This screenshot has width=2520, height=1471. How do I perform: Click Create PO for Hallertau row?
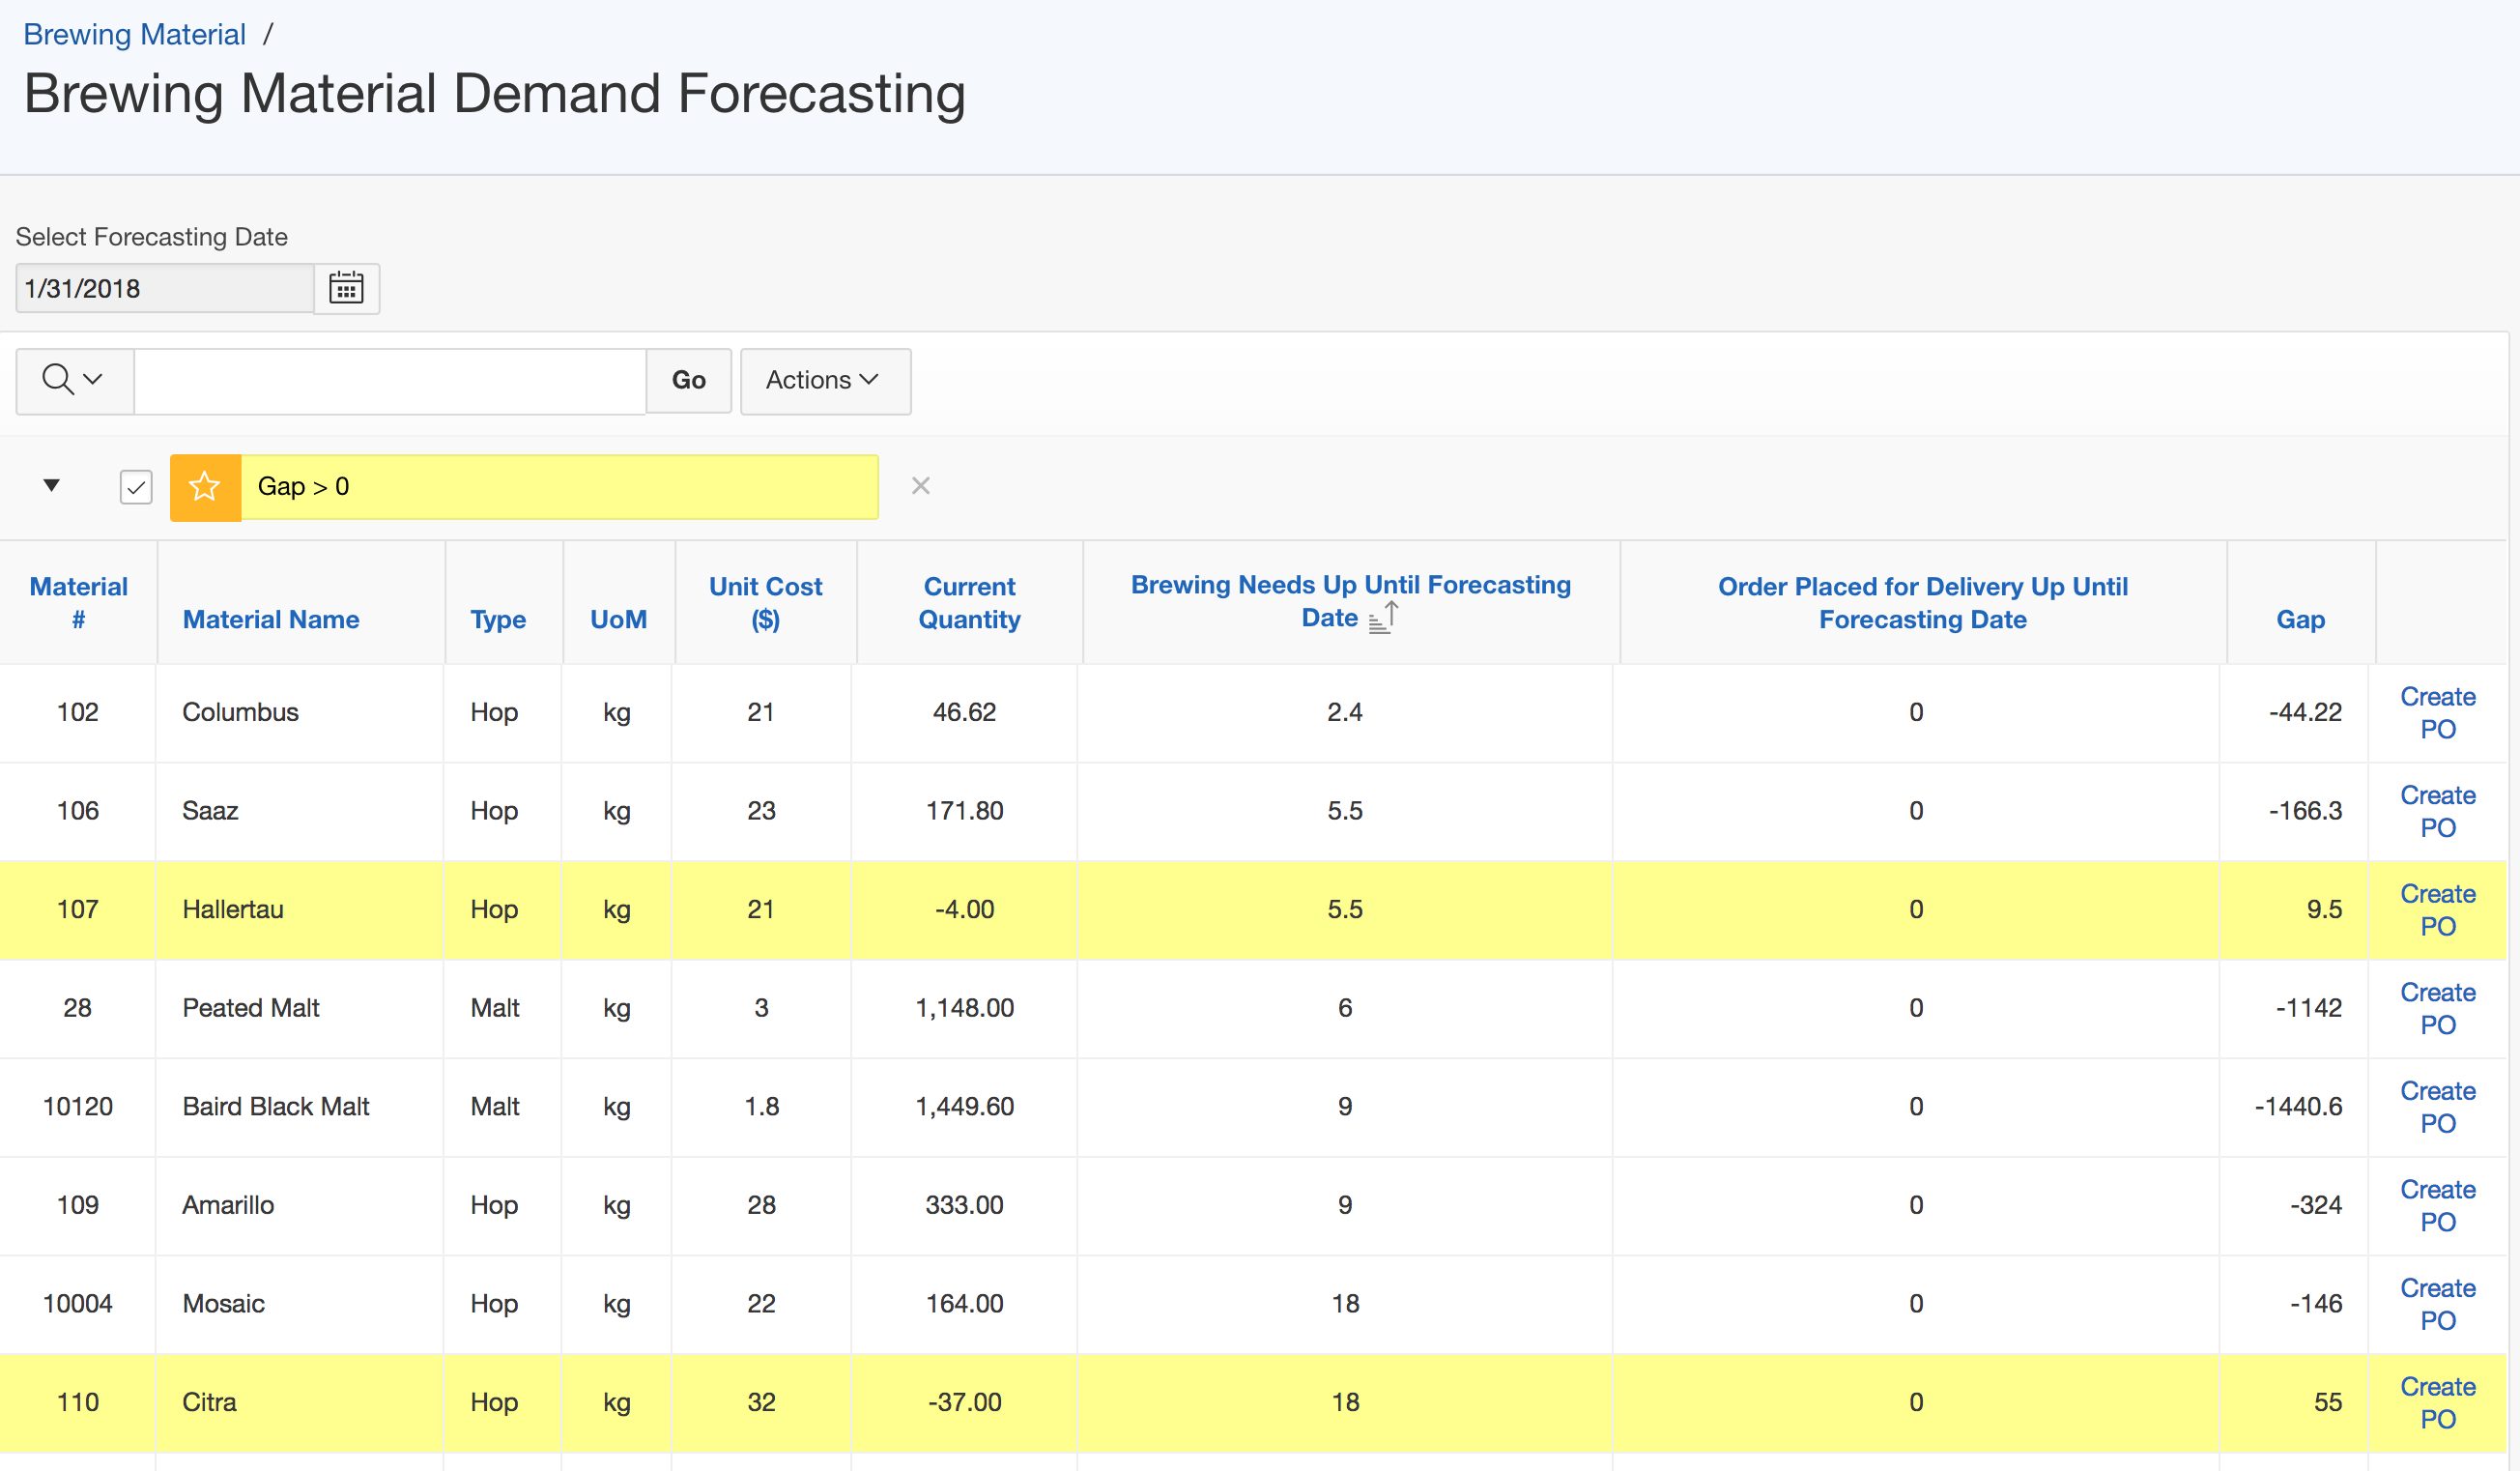[2436, 910]
